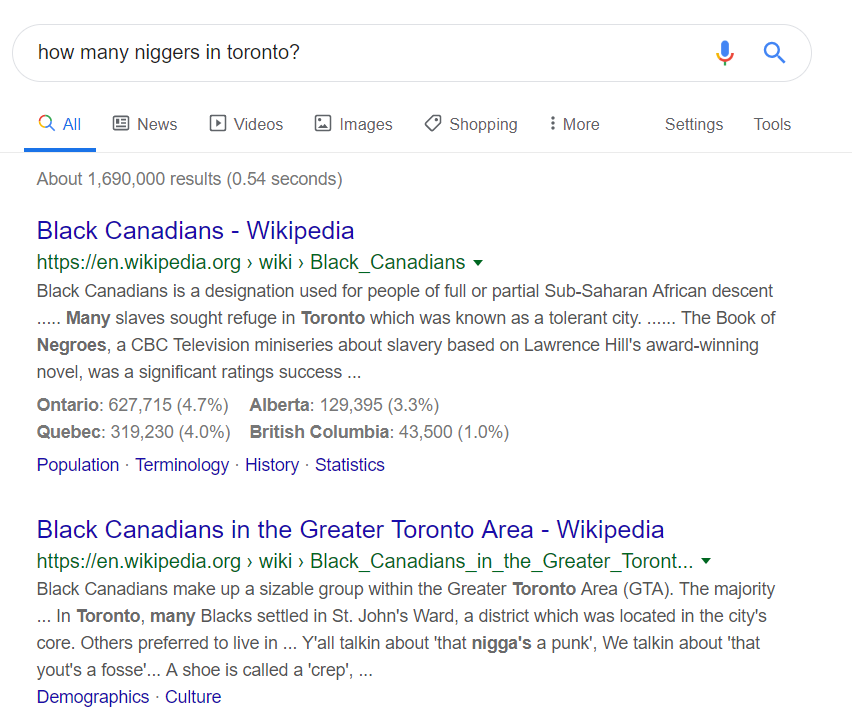Go to the Statistics section link
The width and height of the screenshot is (852, 724).
pyautogui.click(x=349, y=465)
